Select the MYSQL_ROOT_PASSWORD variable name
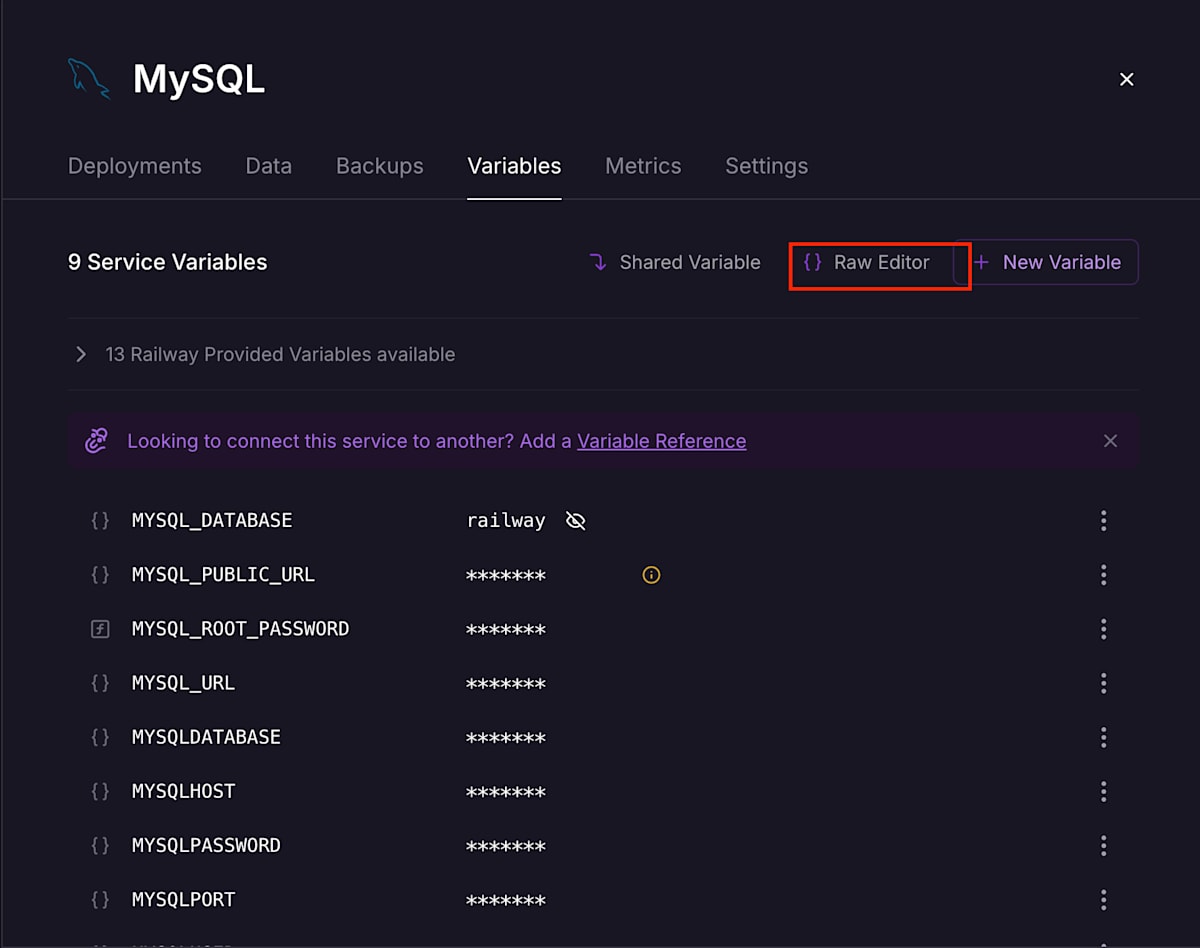1200x948 pixels. [240, 629]
